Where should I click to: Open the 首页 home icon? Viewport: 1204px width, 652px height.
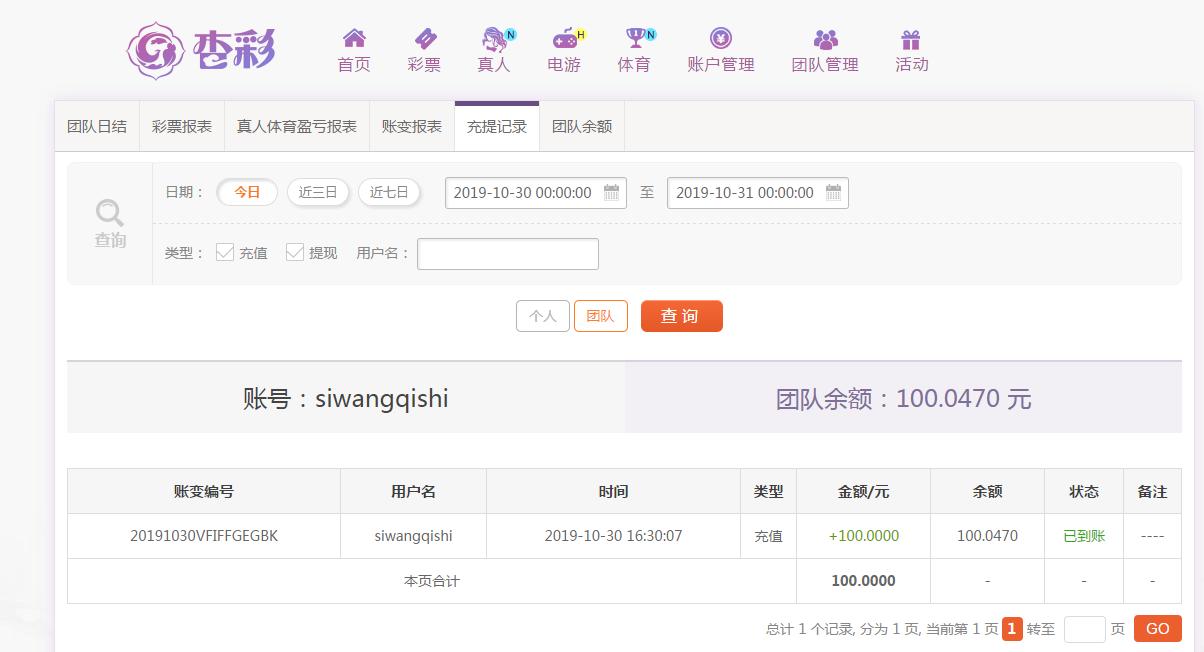pos(354,38)
